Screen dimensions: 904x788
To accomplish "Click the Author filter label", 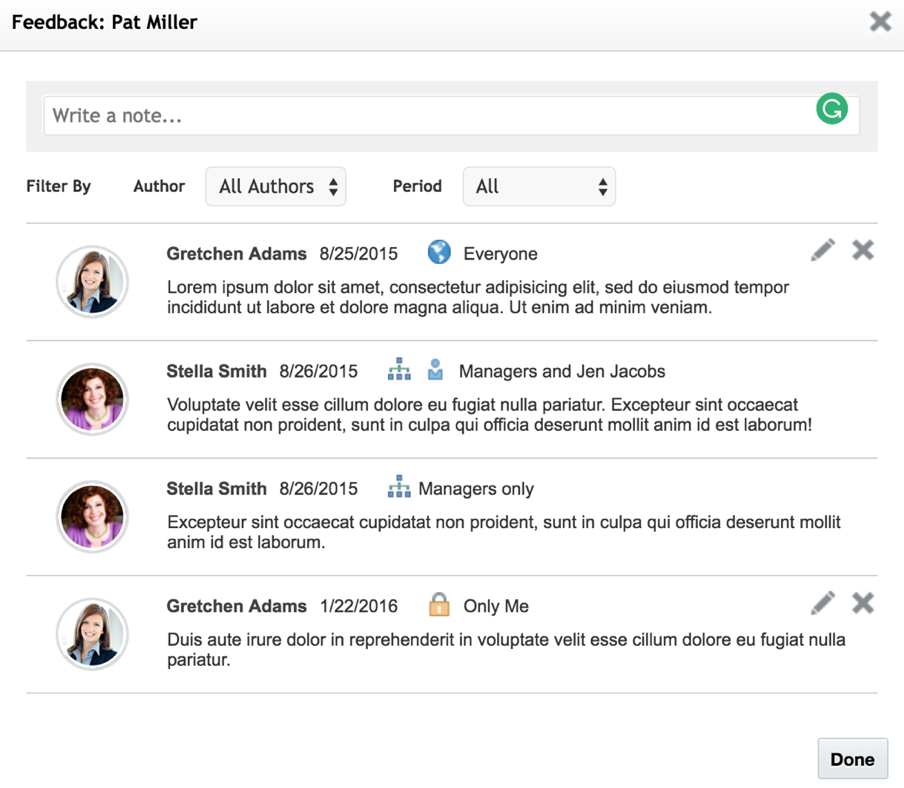I will (x=159, y=186).
